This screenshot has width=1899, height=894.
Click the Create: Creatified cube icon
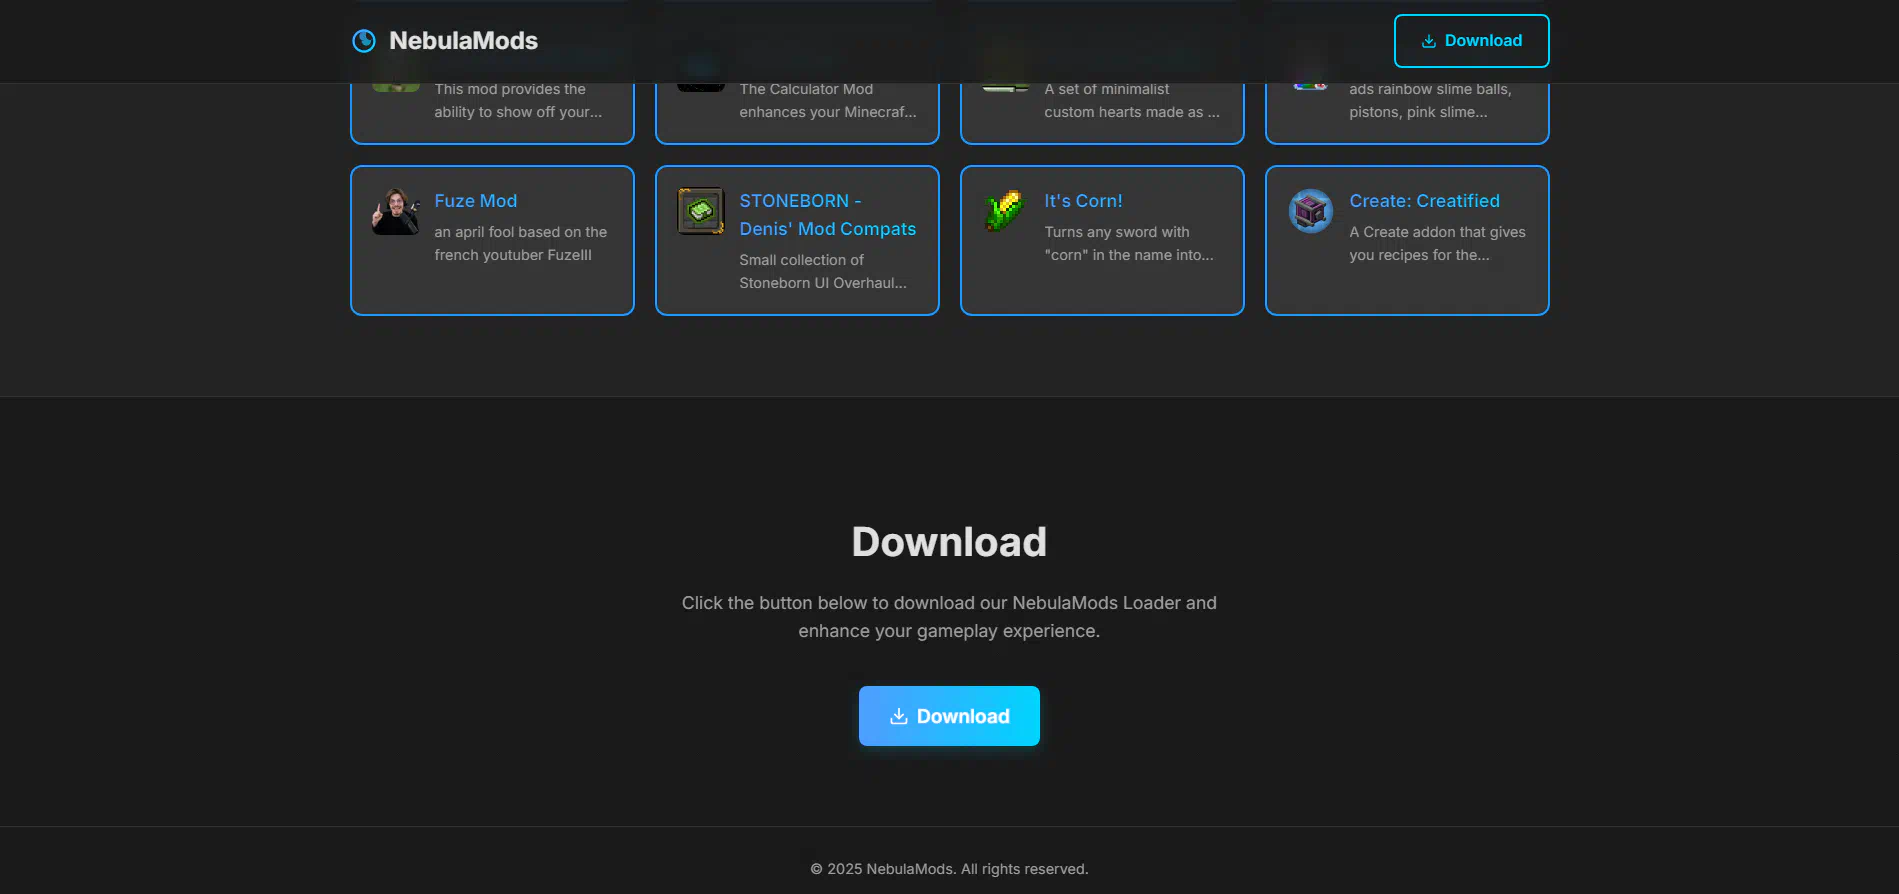1311,212
